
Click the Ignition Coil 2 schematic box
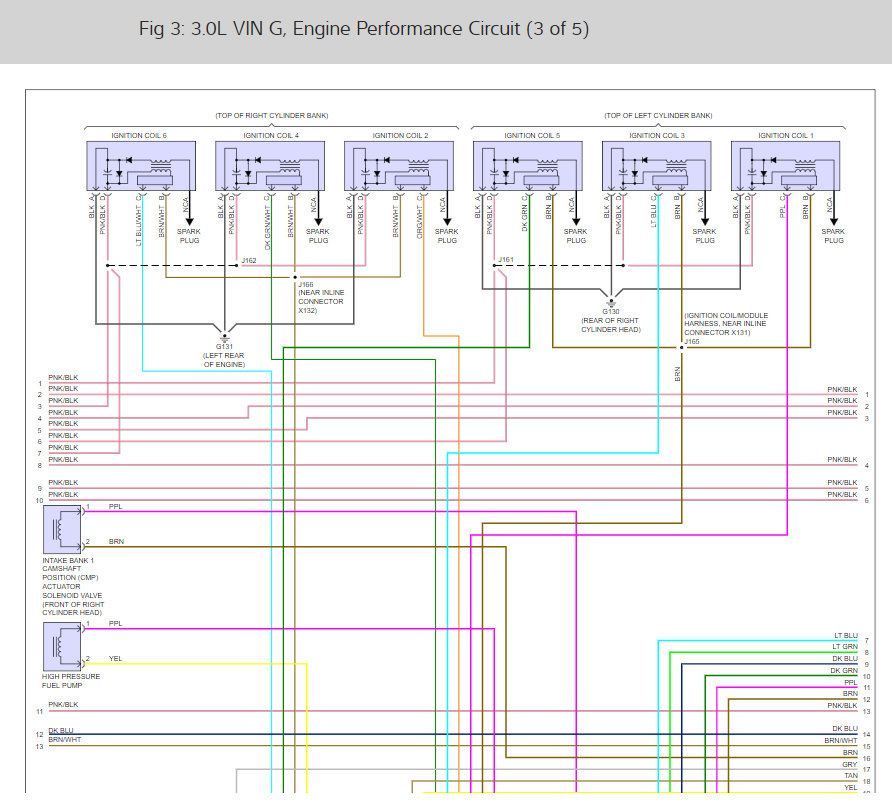[399, 166]
